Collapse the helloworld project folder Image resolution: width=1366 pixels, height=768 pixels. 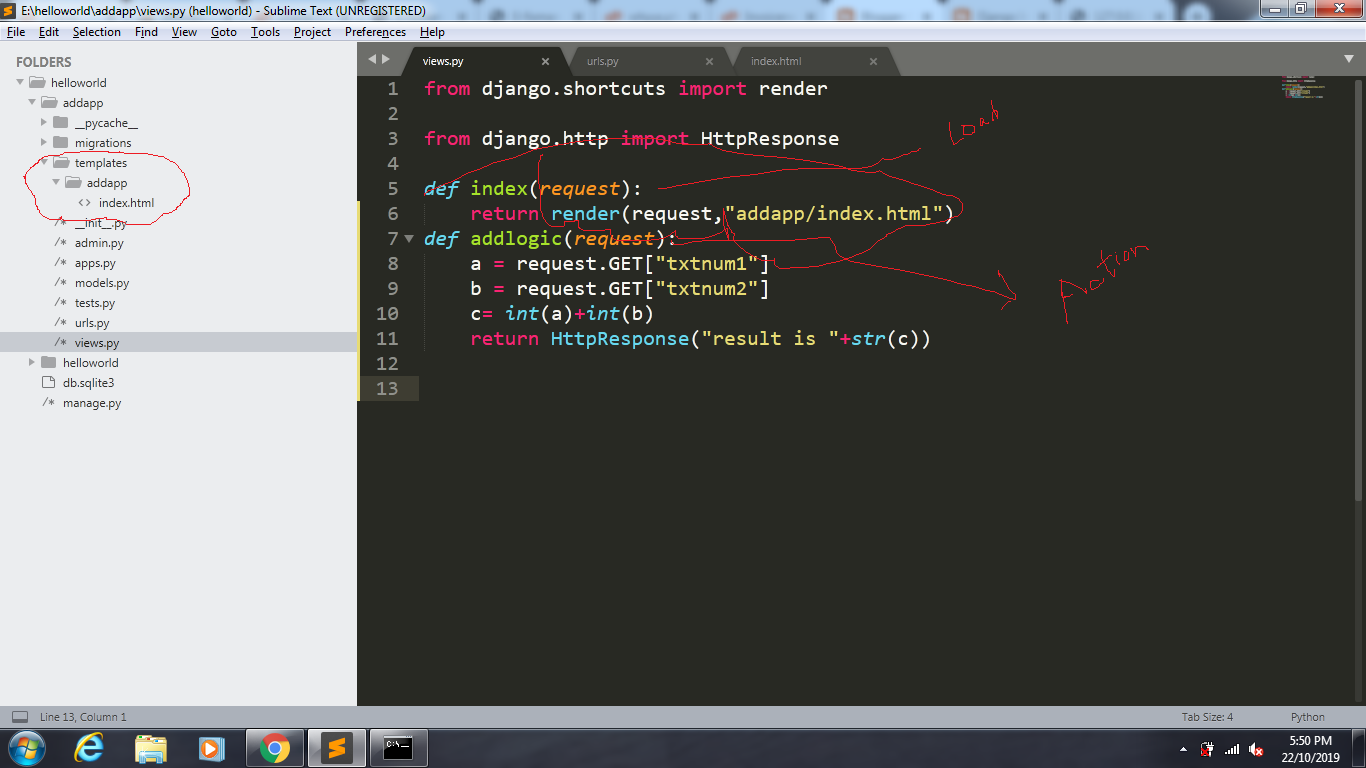20,82
